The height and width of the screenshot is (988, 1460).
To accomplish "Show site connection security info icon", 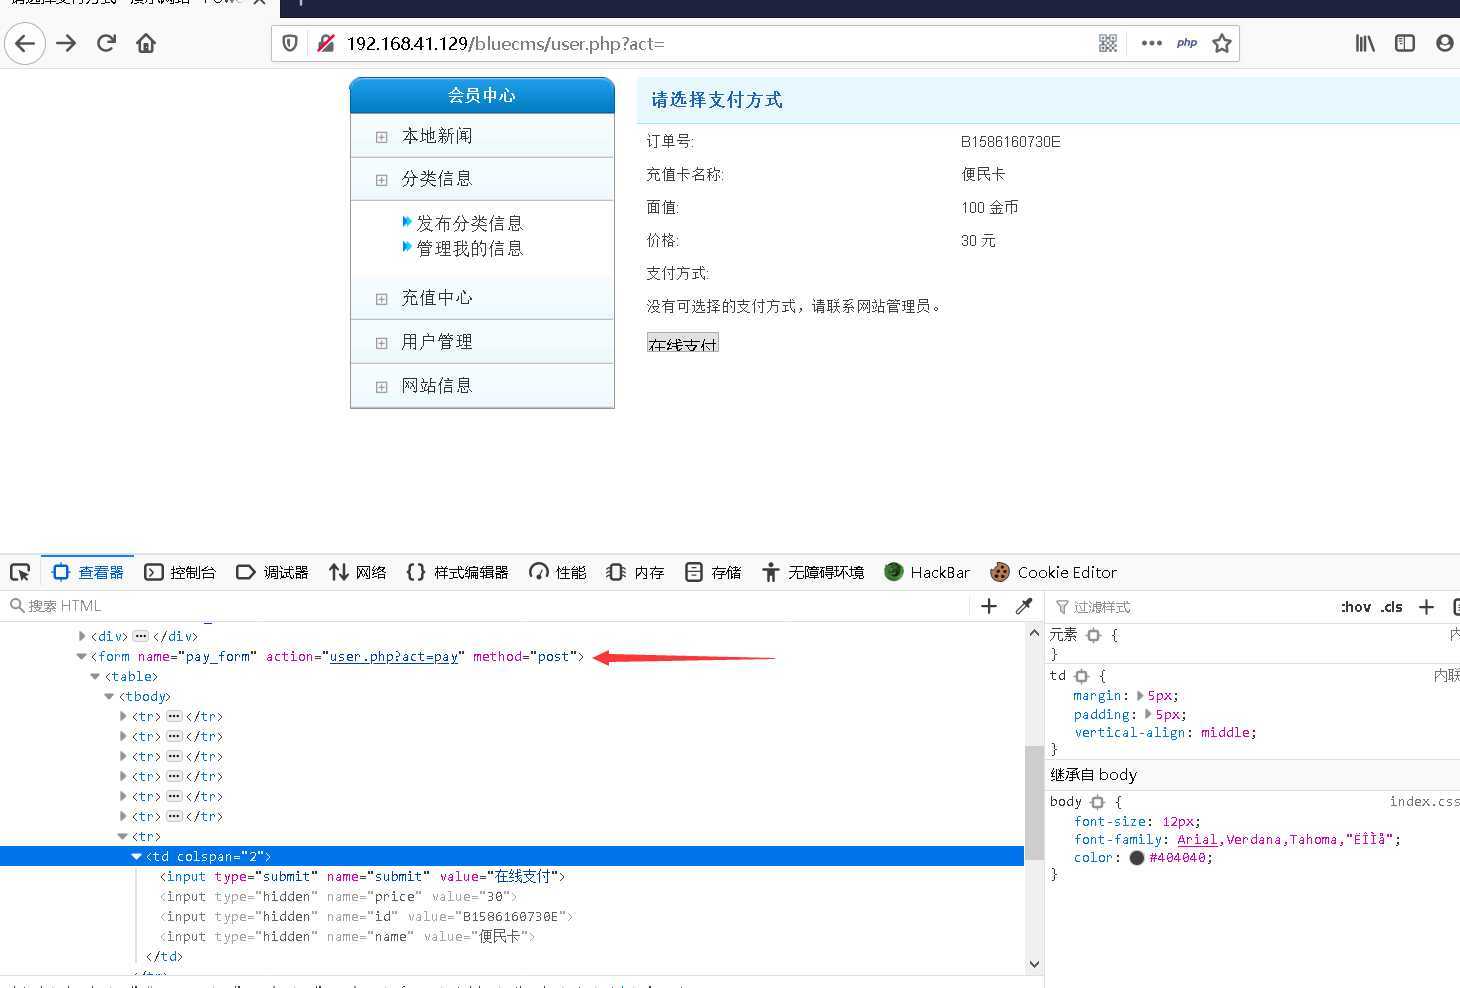I will pyautogui.click(x=325, y=43).
